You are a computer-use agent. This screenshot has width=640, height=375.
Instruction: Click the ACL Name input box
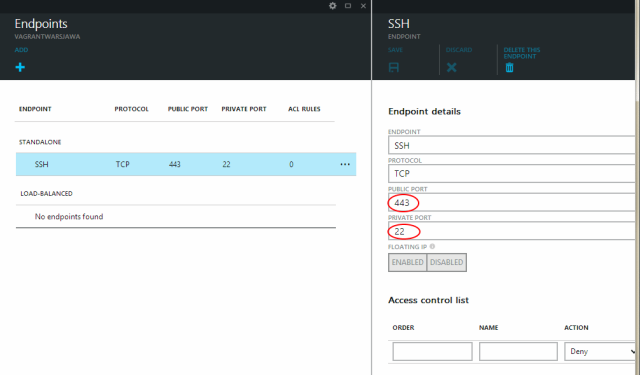(518, 351)
